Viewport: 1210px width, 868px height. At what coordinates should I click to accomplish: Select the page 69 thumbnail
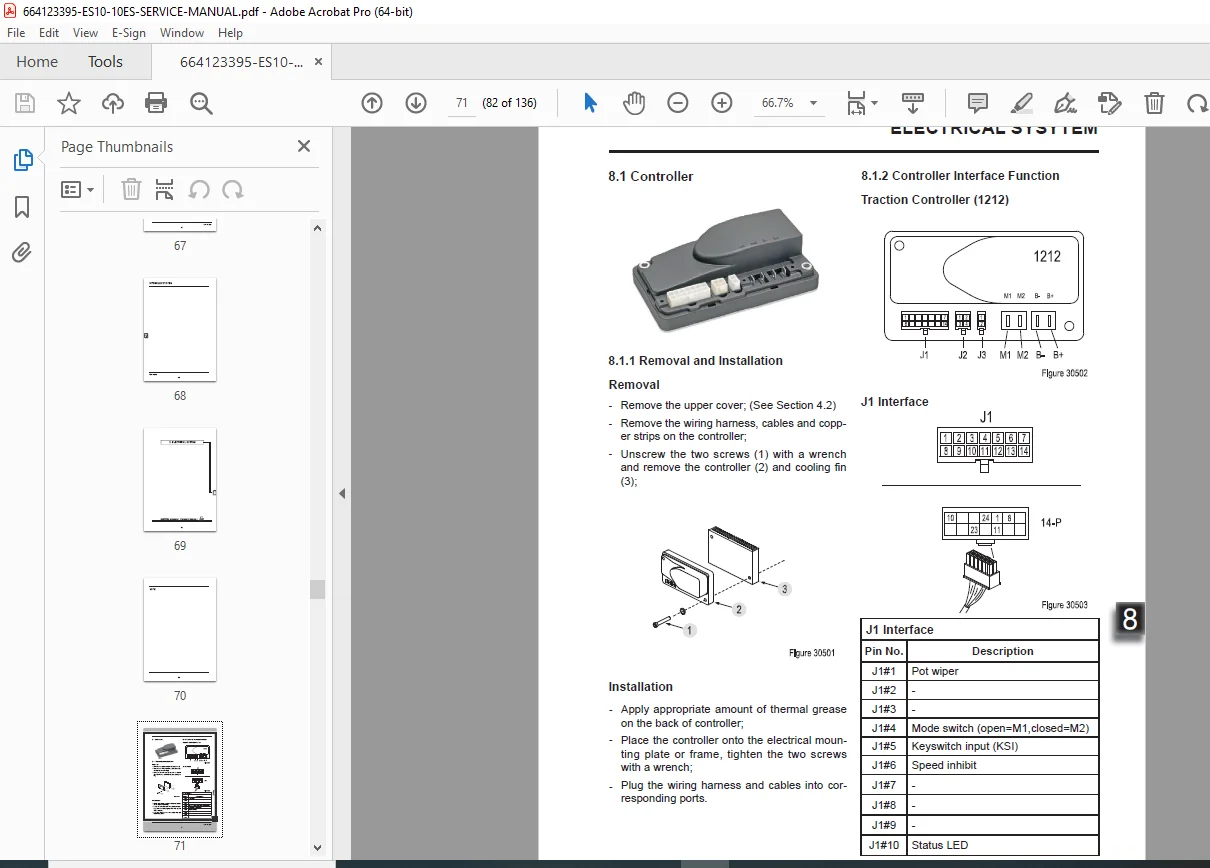click(x=180, y=480)
